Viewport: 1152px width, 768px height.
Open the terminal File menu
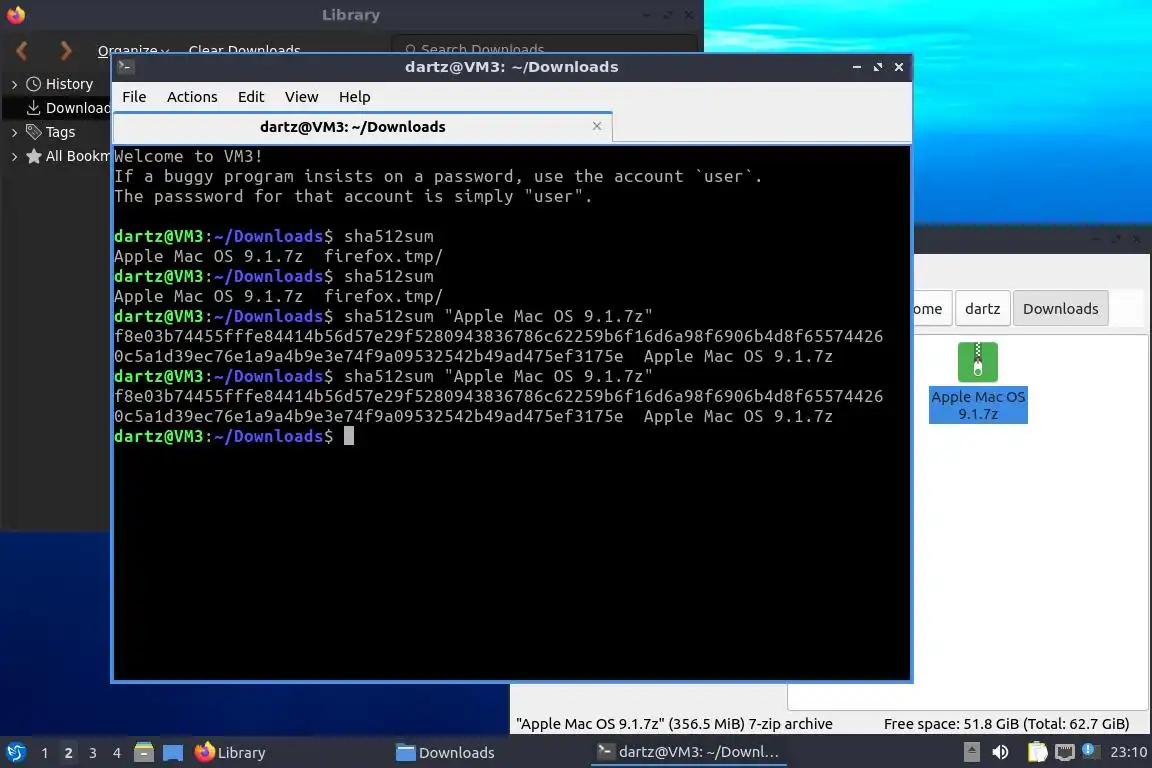point(134,97)
